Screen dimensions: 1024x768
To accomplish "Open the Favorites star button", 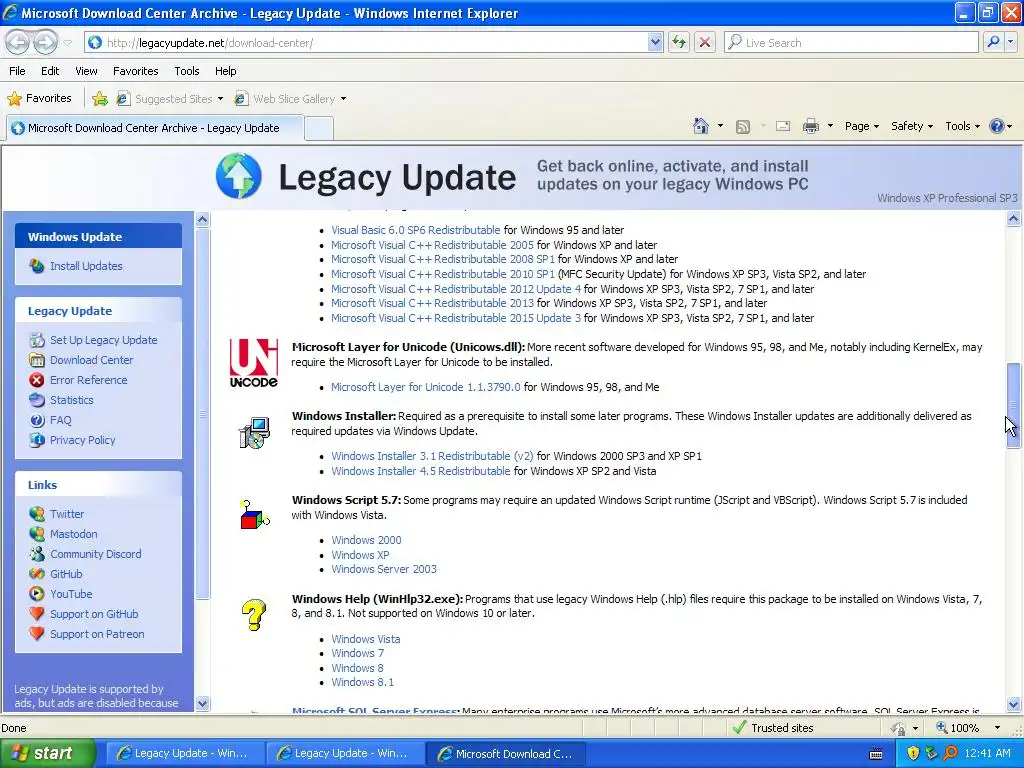I will point(39,99).
